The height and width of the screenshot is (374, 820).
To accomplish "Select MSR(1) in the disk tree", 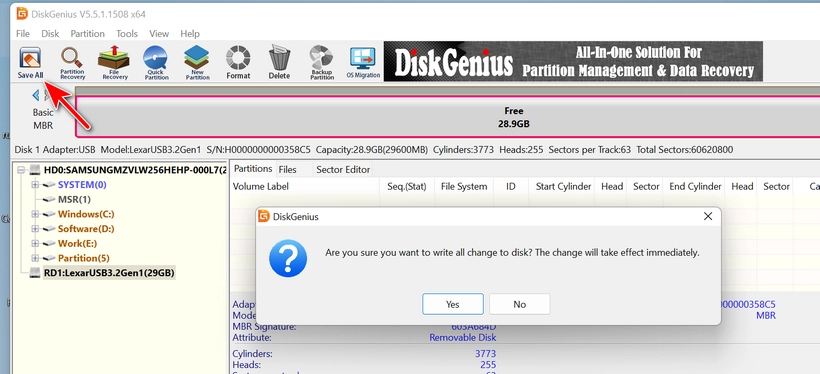I will point(74,199).
